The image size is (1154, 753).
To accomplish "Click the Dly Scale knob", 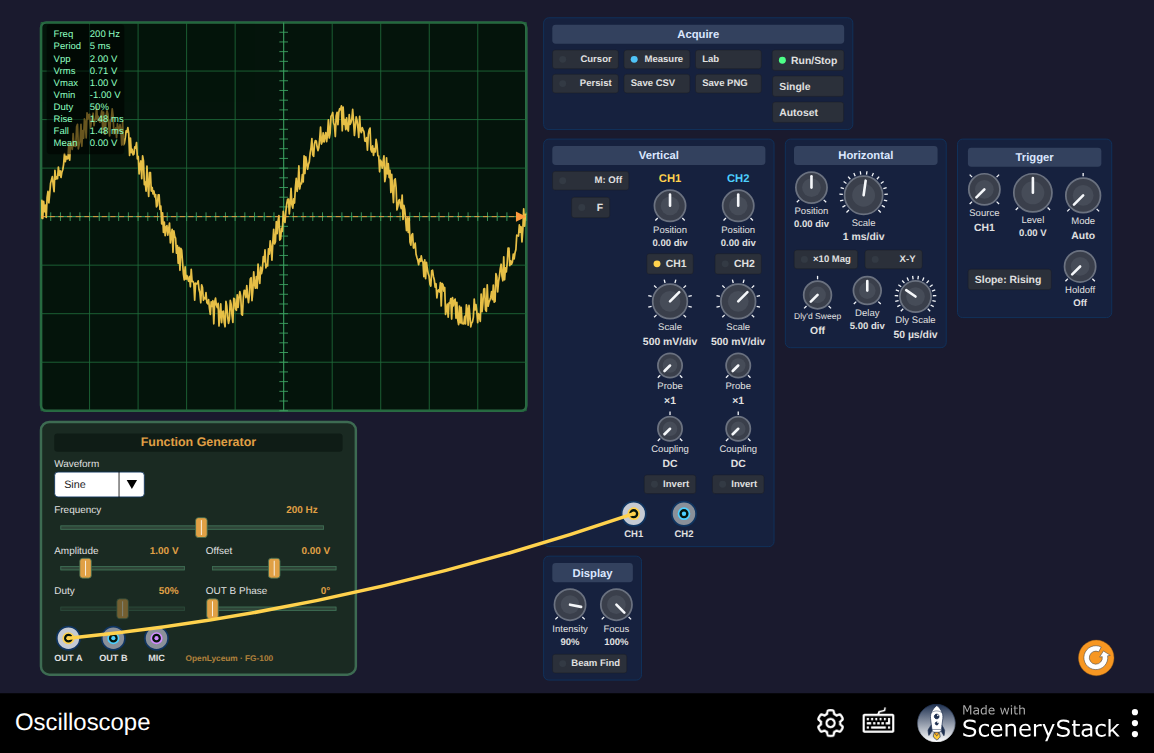I will (x=915, y=296).
